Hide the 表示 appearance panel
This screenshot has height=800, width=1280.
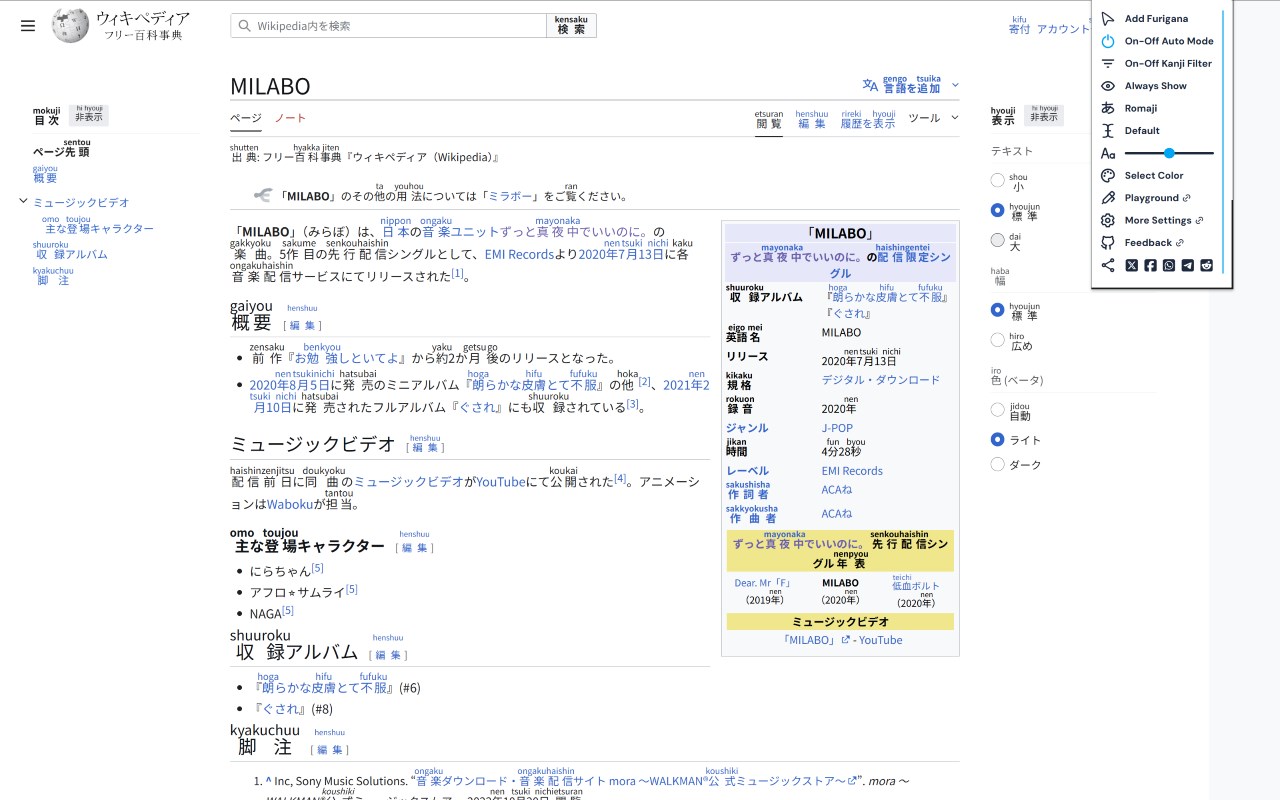[x=1043, y=115]
